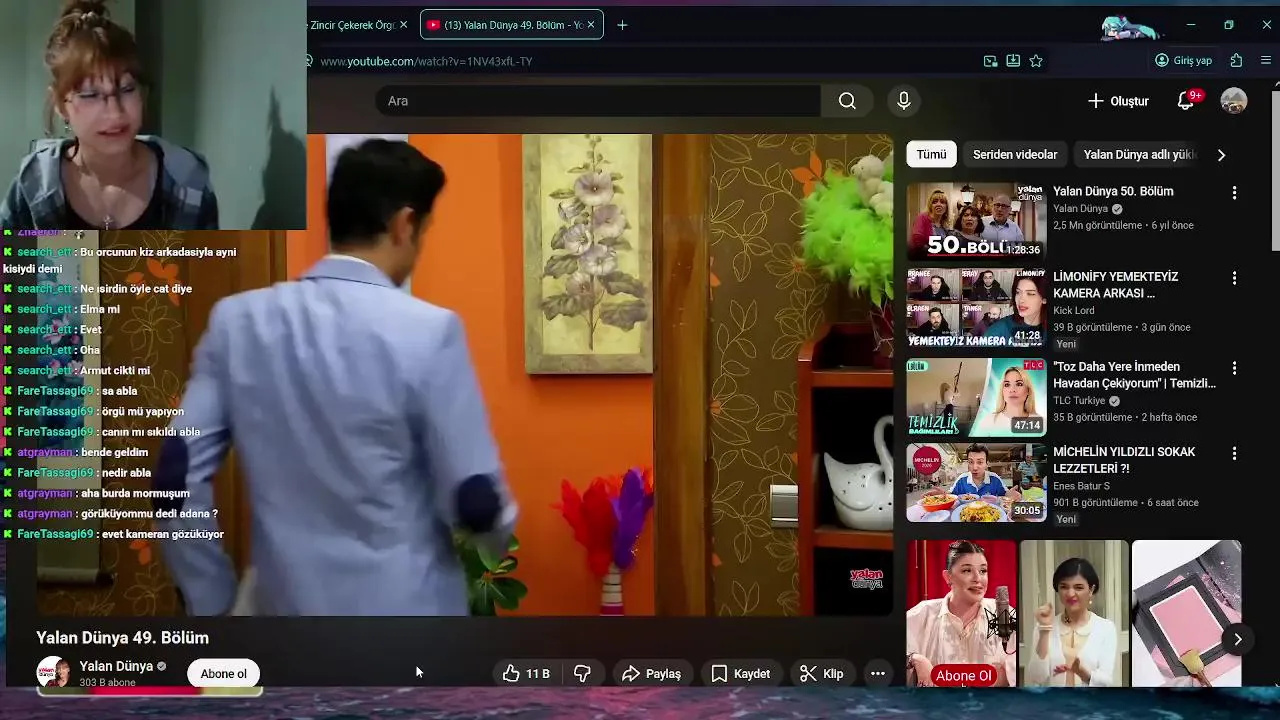Open browser extensions puzzle icon

coord(1237,61)
